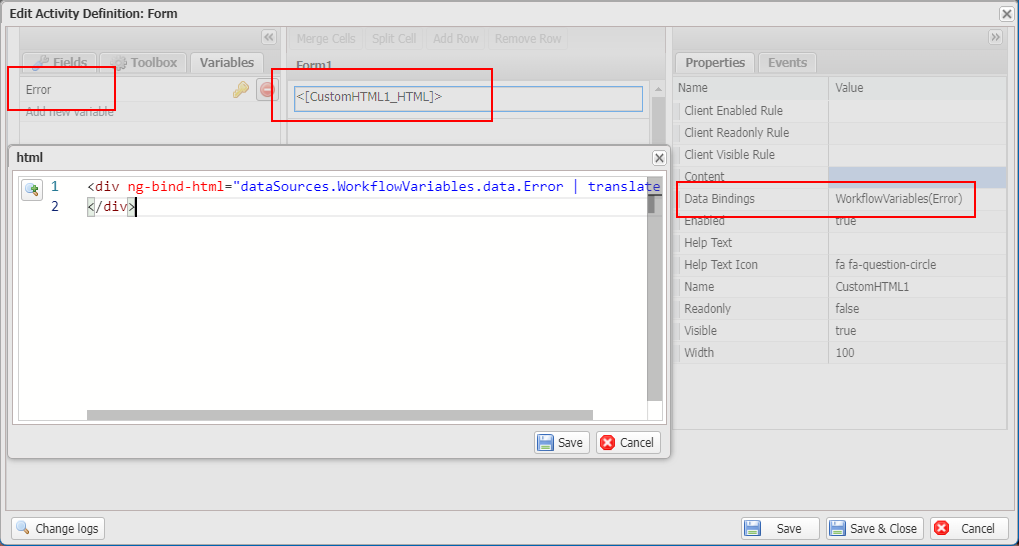Click Add Row in form toolbar

455,39
